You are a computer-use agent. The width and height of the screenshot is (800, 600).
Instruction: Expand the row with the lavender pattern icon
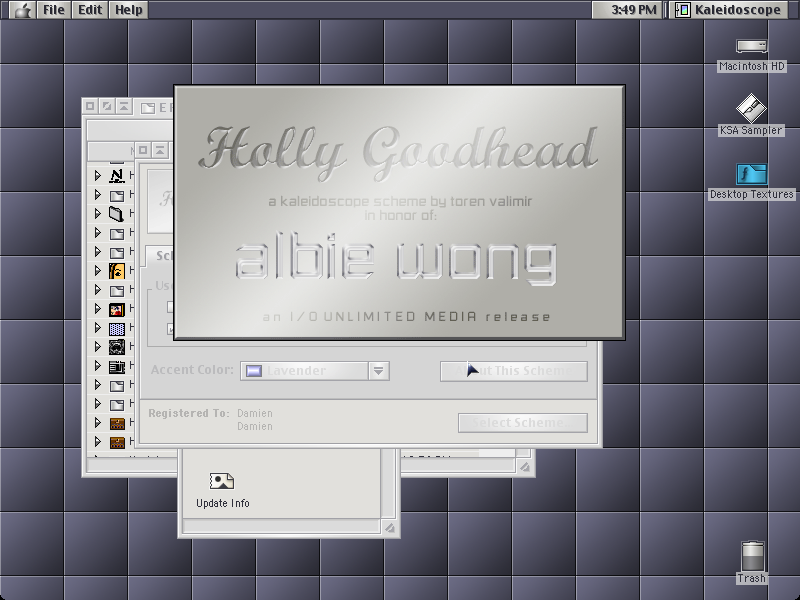97,328
